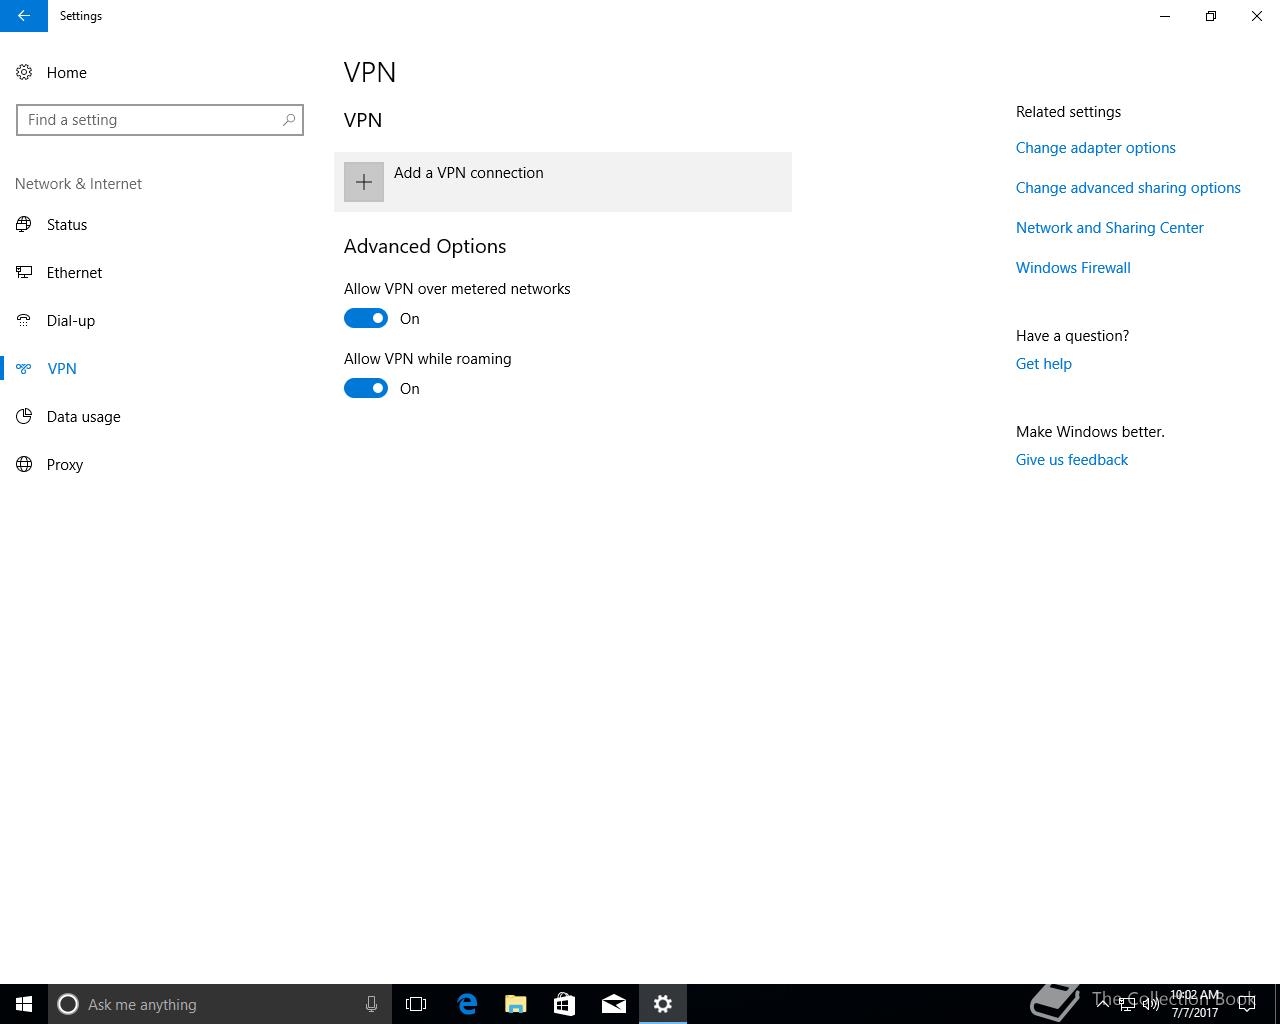Expand hidden system tray icons
1280x1024 pixels.
point(1103,1004)
